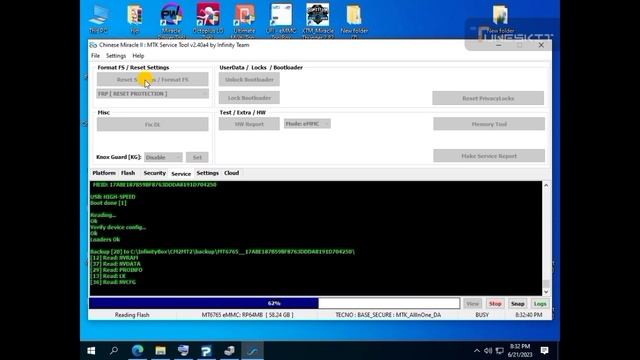Click the [12] Read: NVRAM log line
This screenshot has height=360, width=640.
point(114,258)
